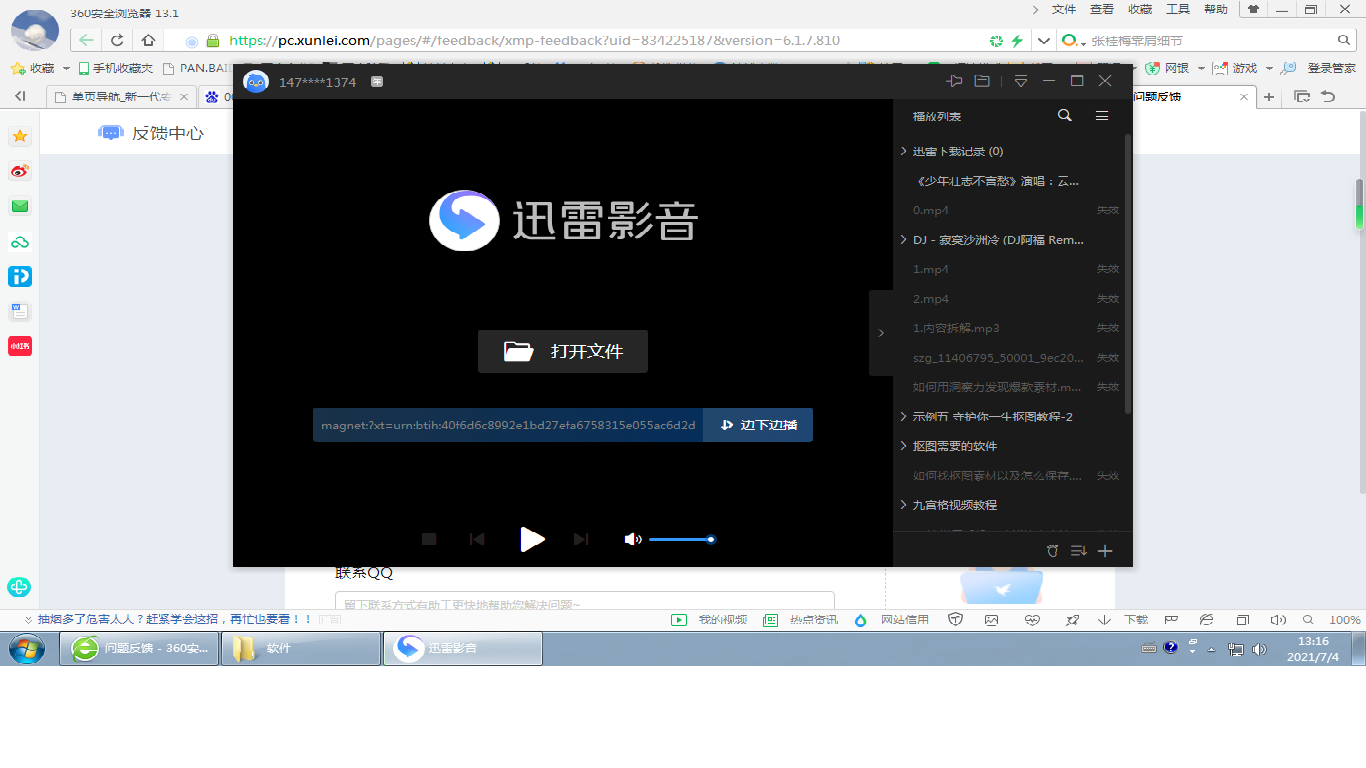This screenshot has height=768, width=1366.
Task: Open the 工具 menu in 360 browser
Action: point(1178,9)
